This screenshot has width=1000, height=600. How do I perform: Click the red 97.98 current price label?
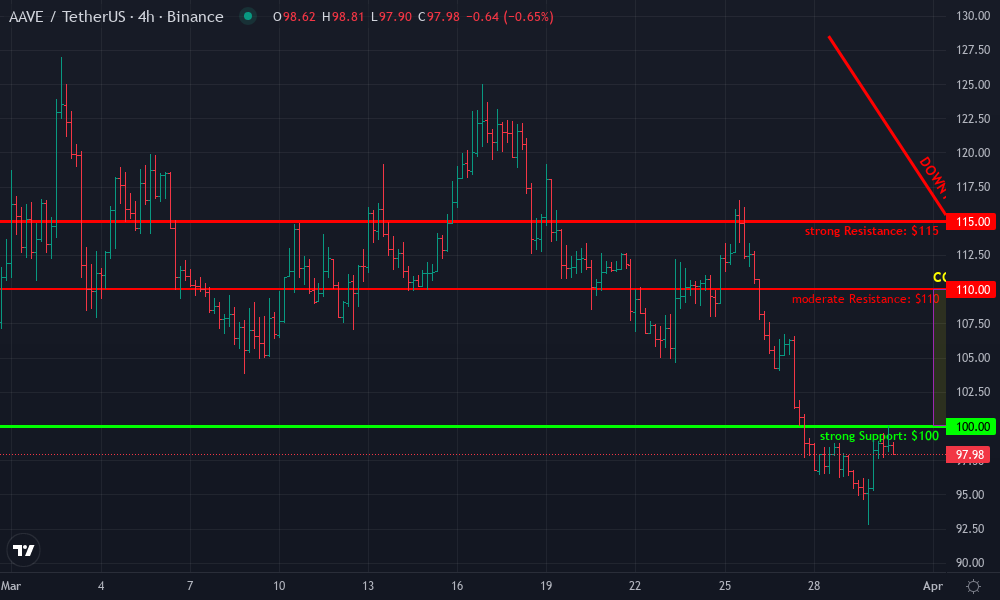967,455
